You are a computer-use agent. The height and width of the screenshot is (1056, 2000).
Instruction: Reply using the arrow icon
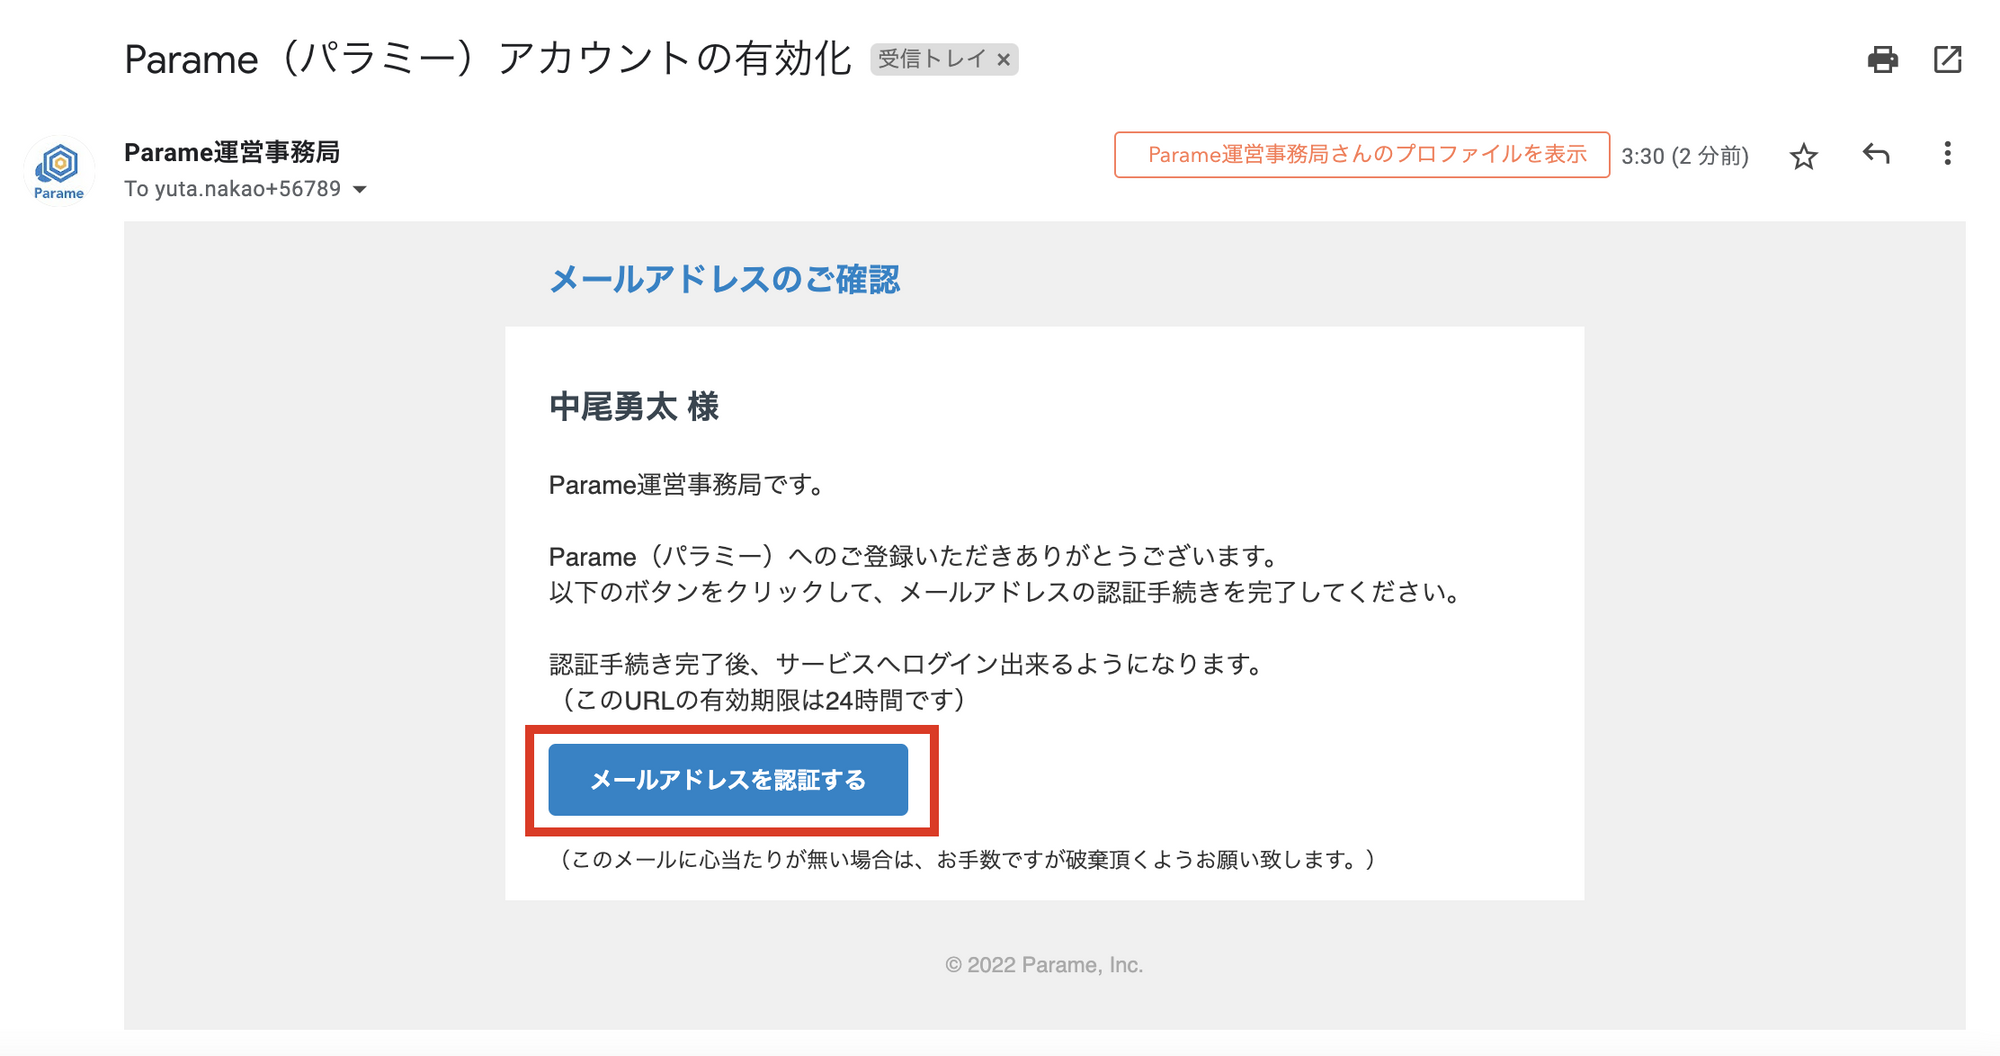click(1876, 154)
